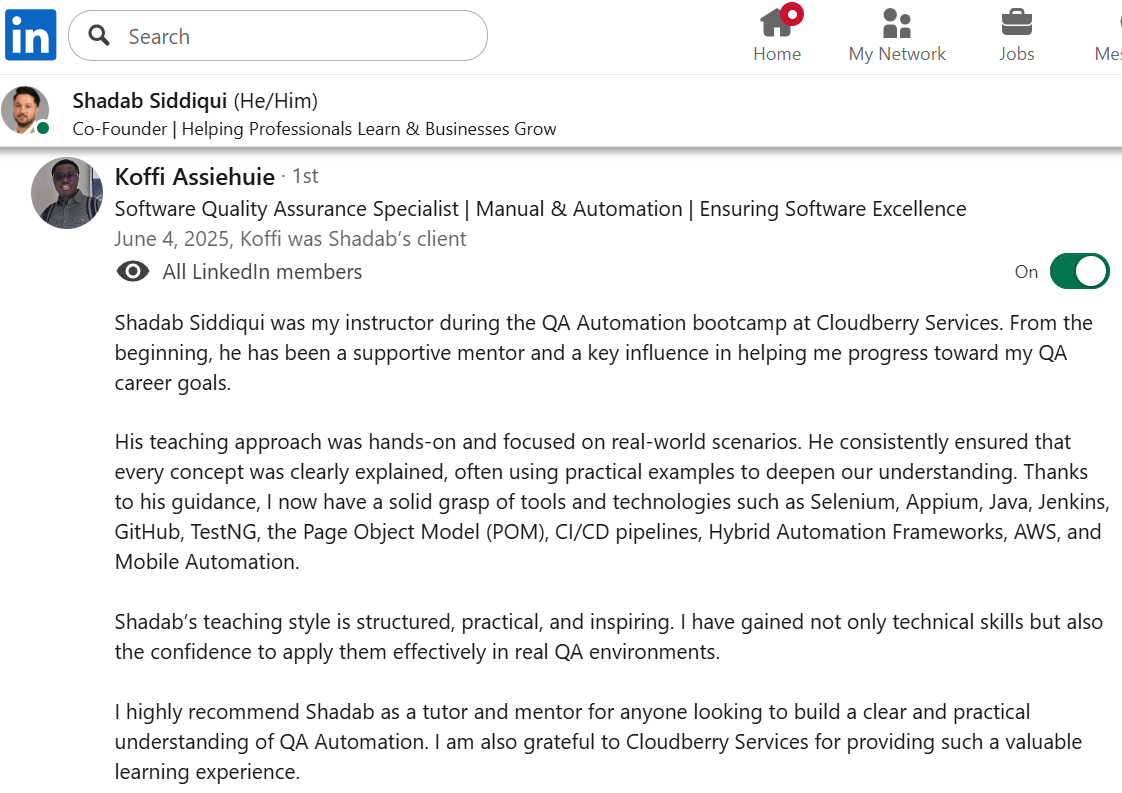This screenshot has height=793, width=1122.
Task: Click Koffi's Software Quality Assurance Specialist headline
Action: click(540, 209)
